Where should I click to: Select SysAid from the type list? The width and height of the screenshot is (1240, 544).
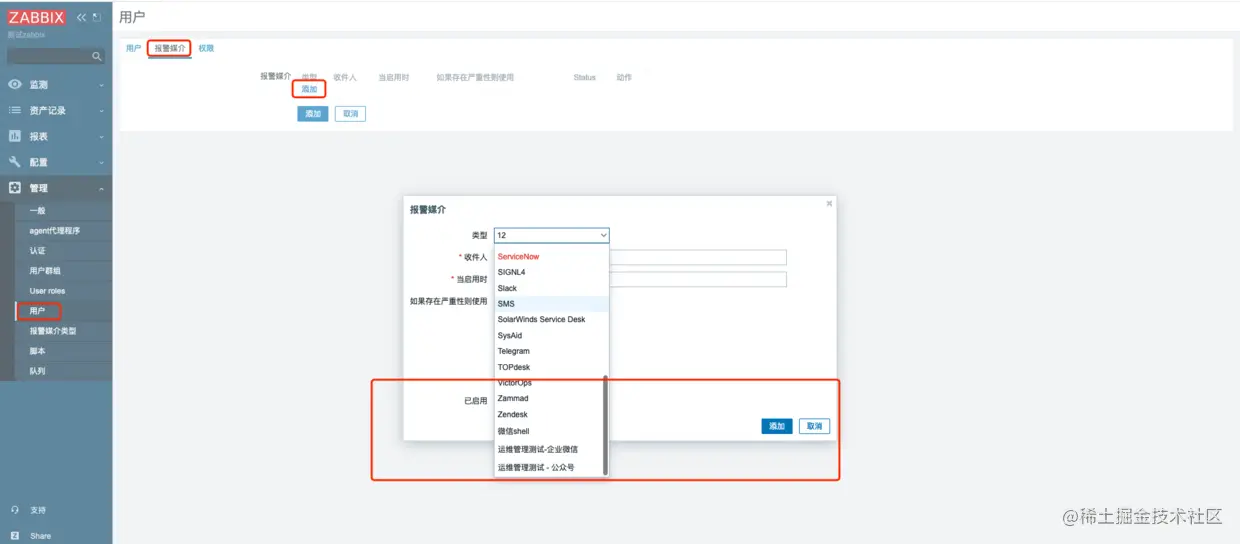tap(551, 336)
